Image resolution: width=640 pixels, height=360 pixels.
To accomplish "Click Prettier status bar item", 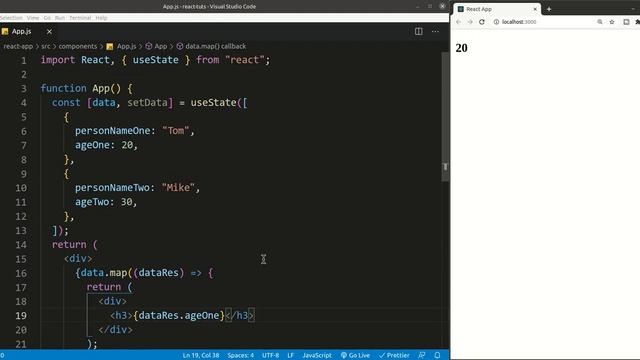I will [394, 356].
